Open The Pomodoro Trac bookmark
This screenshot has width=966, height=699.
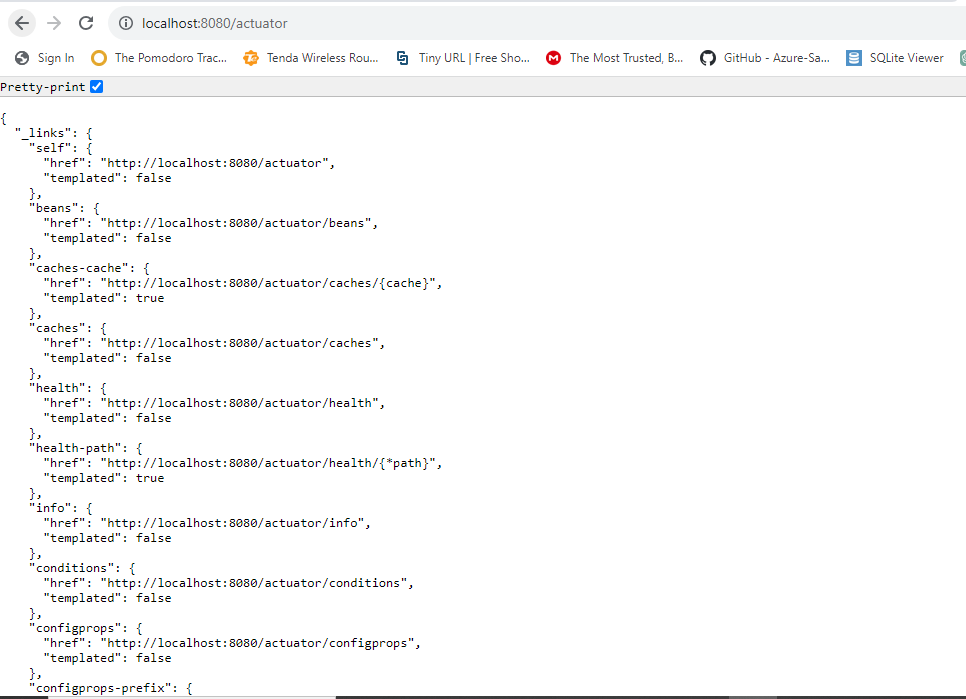(x=162, y=58)
